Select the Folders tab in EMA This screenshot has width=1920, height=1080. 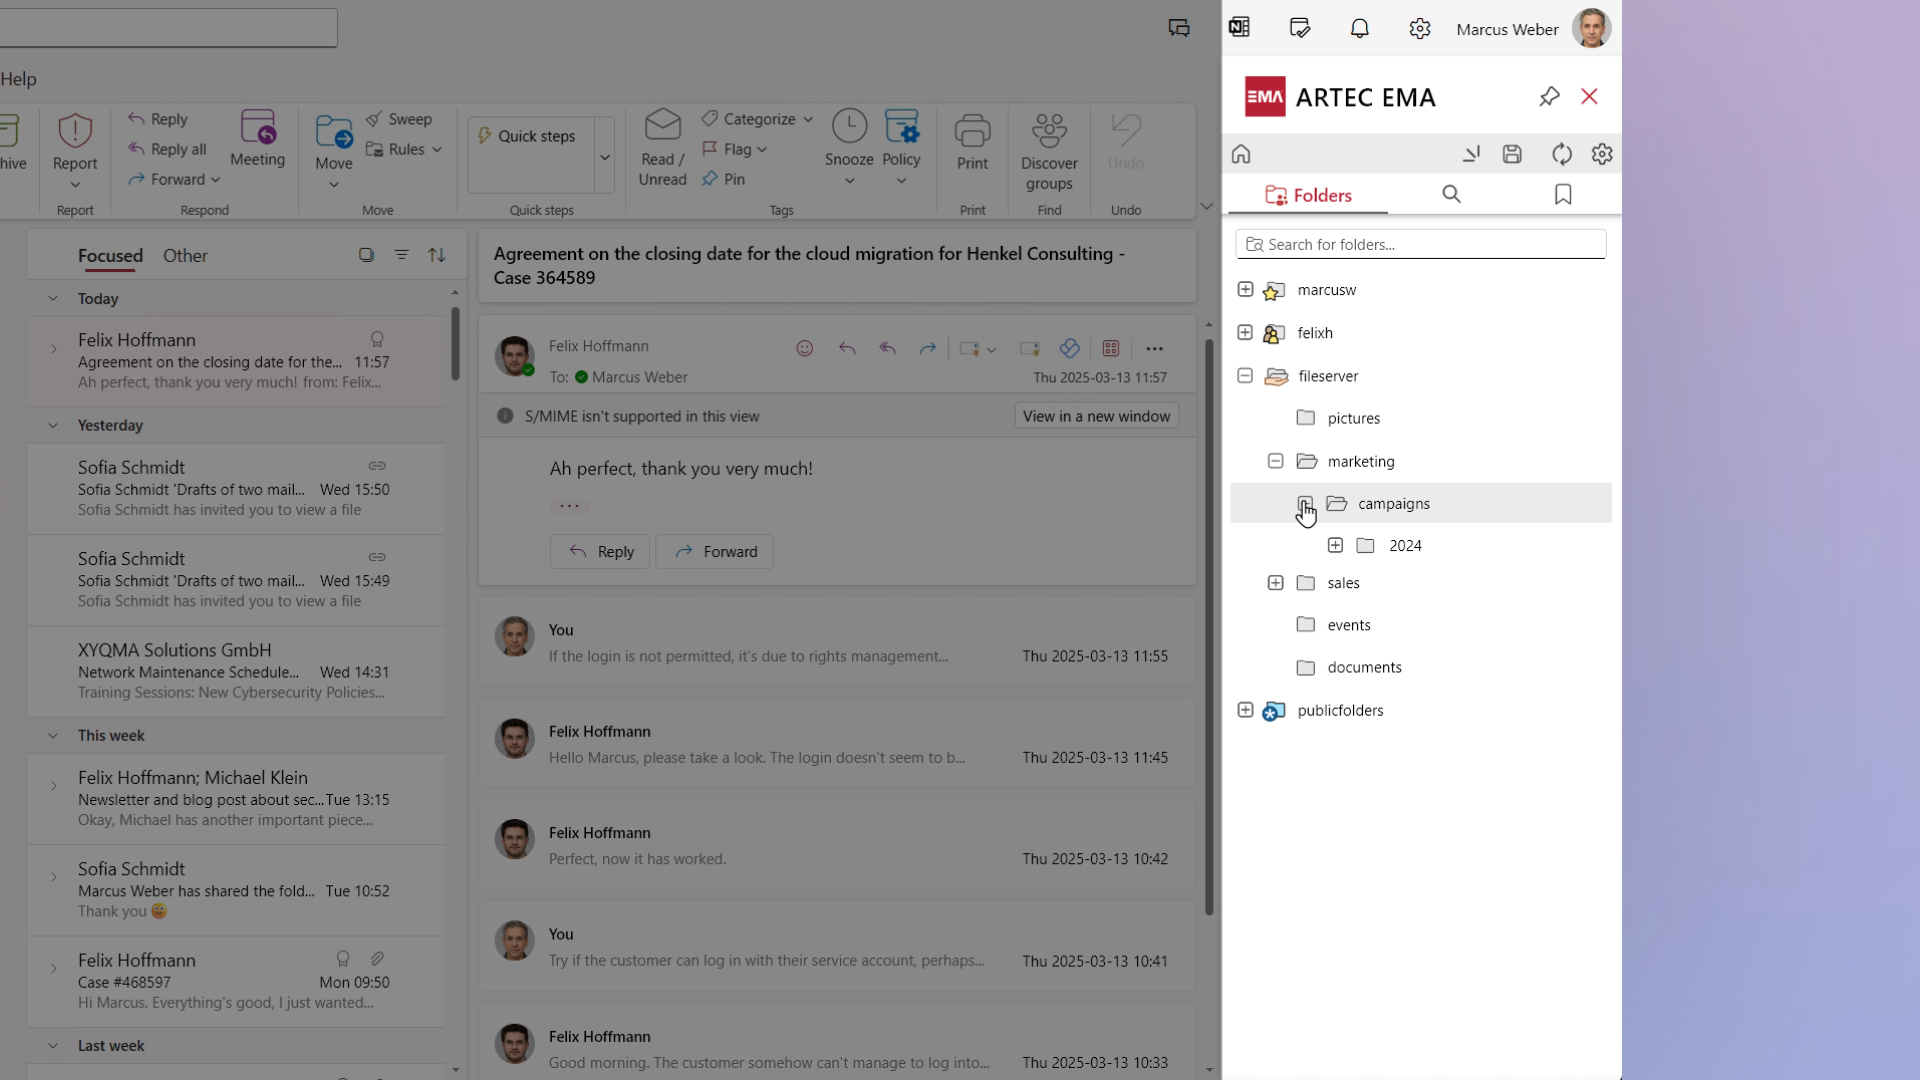pyautogui.click(x=1308, y=195)
